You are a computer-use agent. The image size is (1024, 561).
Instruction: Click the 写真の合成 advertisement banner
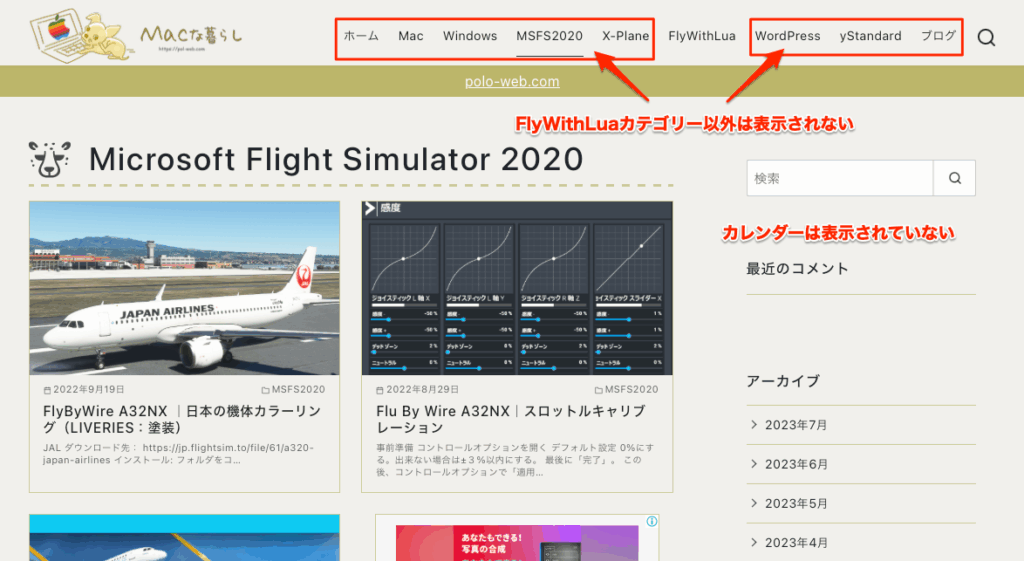[x=517, y=542]
